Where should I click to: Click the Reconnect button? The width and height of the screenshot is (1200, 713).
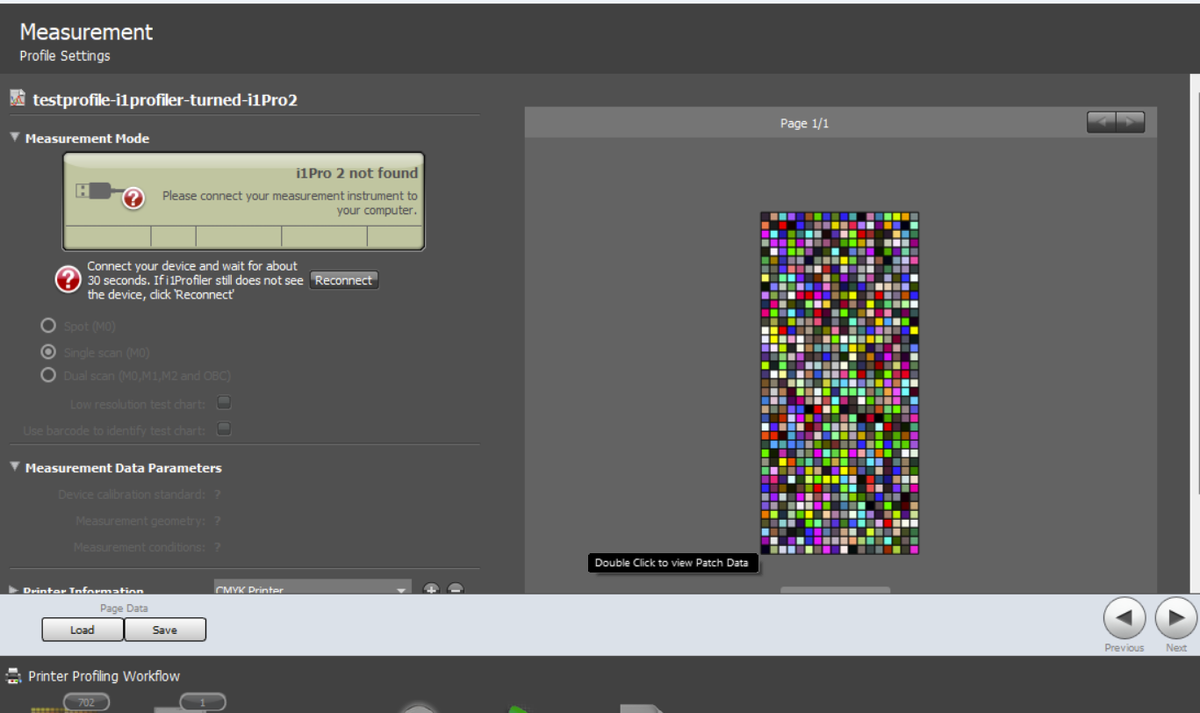[x=344, y=281]
